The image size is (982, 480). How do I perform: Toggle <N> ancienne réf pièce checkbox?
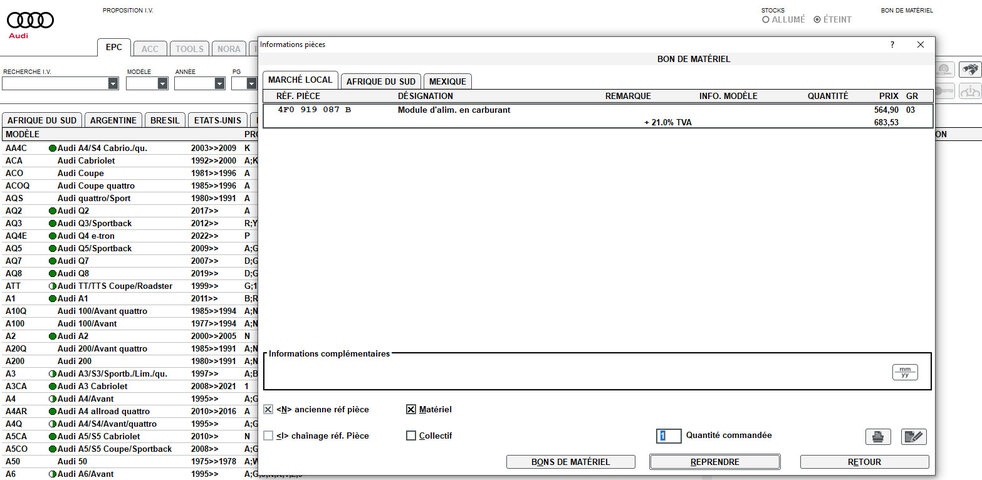(x=268, y=409)
